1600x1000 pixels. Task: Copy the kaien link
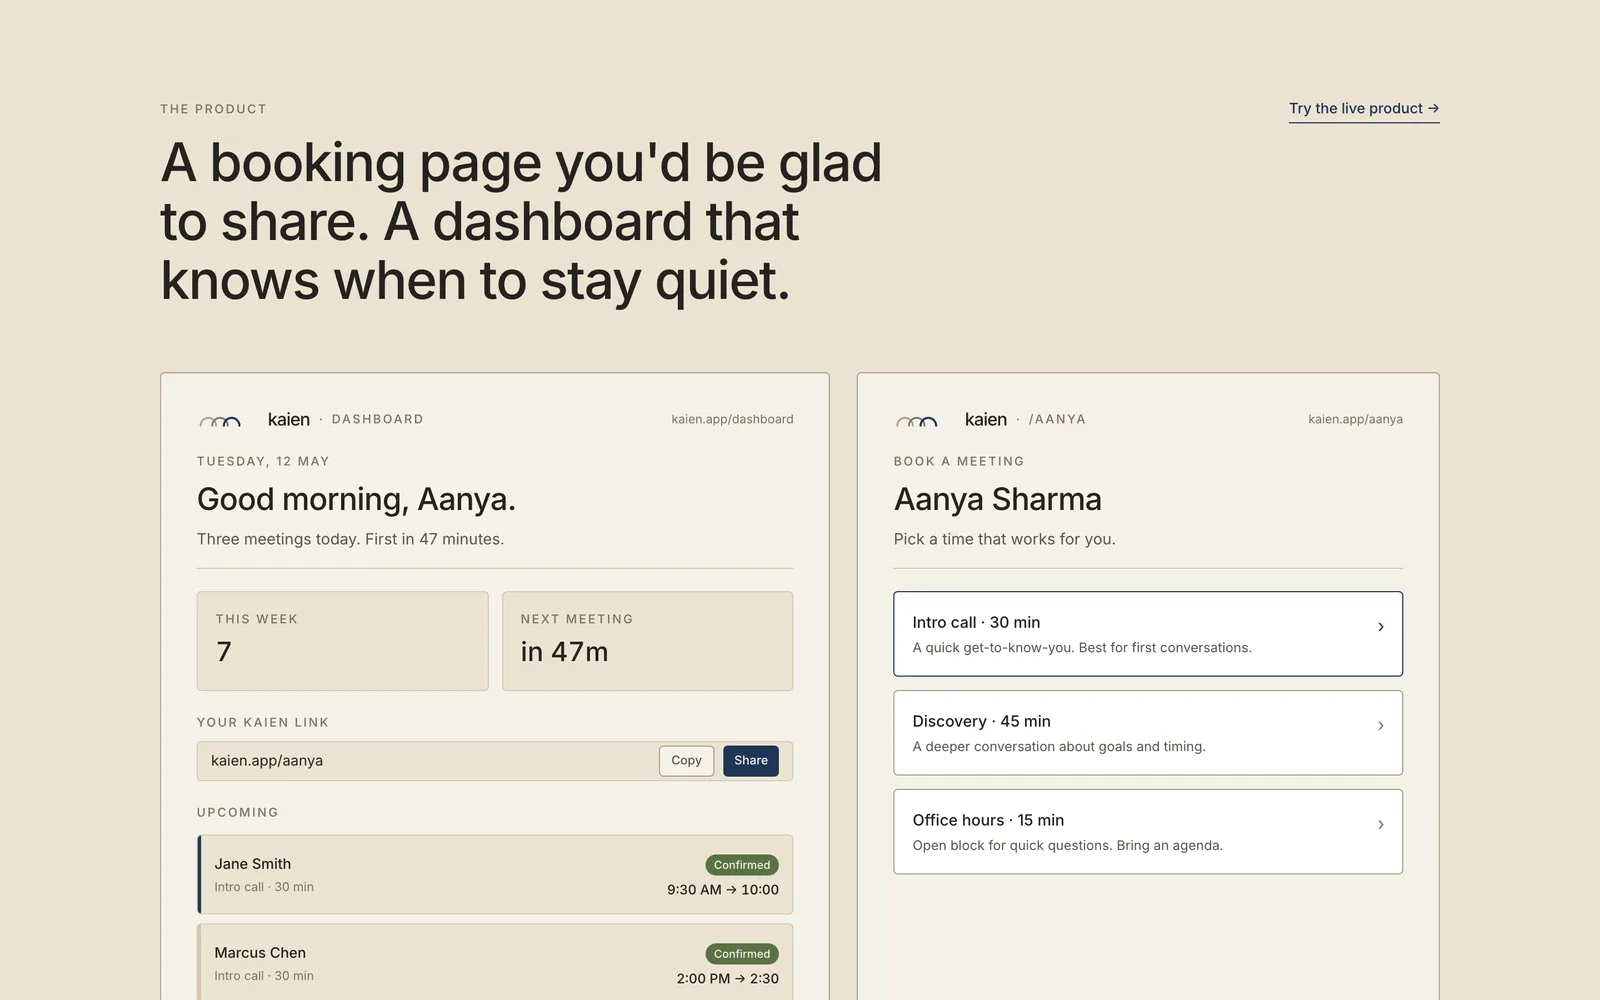coord(687,761)
